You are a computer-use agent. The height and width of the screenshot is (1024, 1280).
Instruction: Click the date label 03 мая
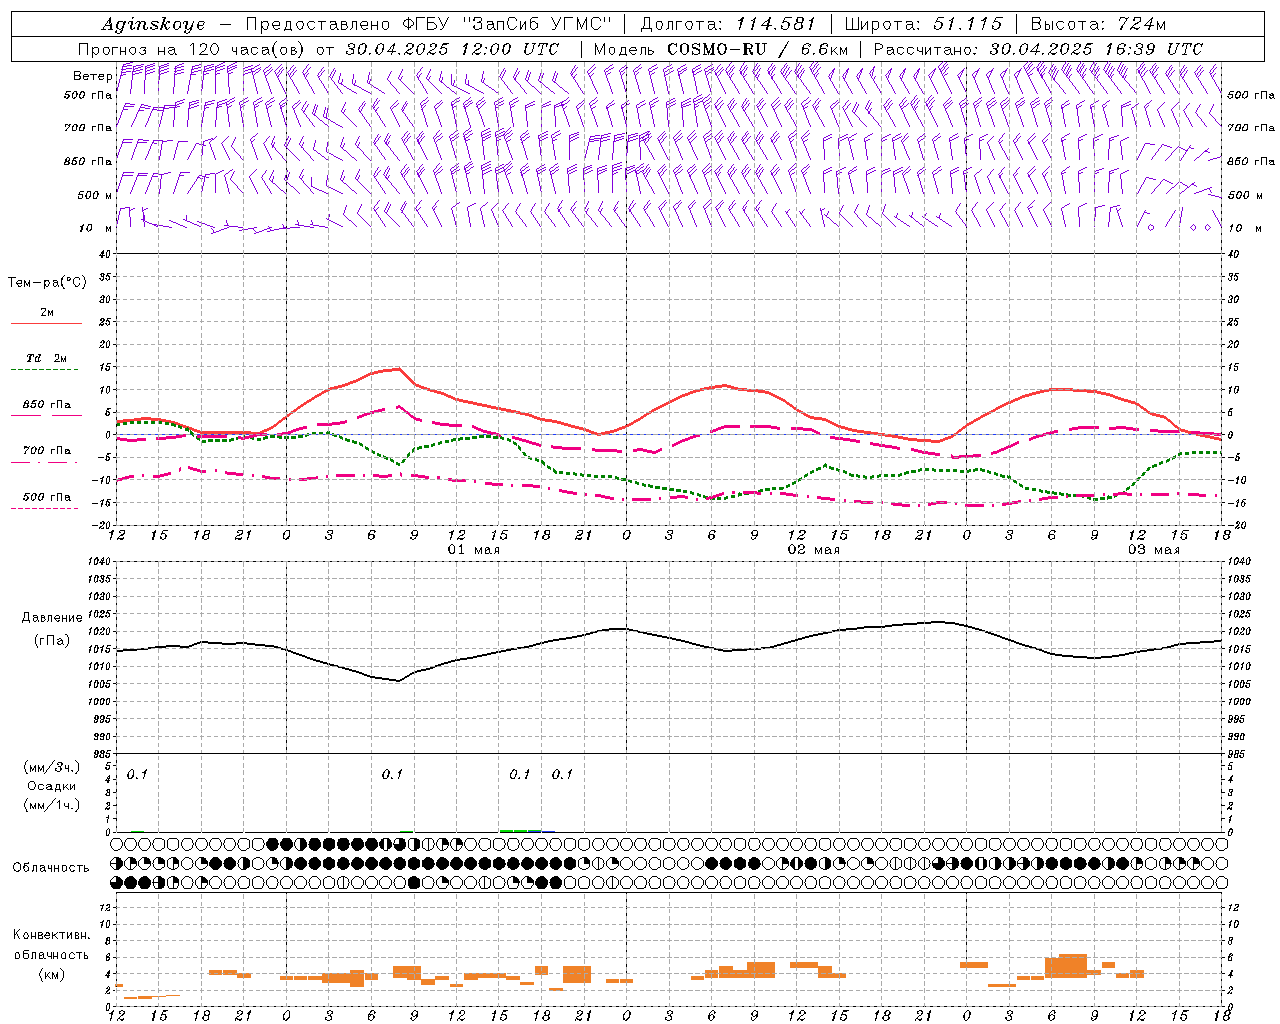[1154, 550]
